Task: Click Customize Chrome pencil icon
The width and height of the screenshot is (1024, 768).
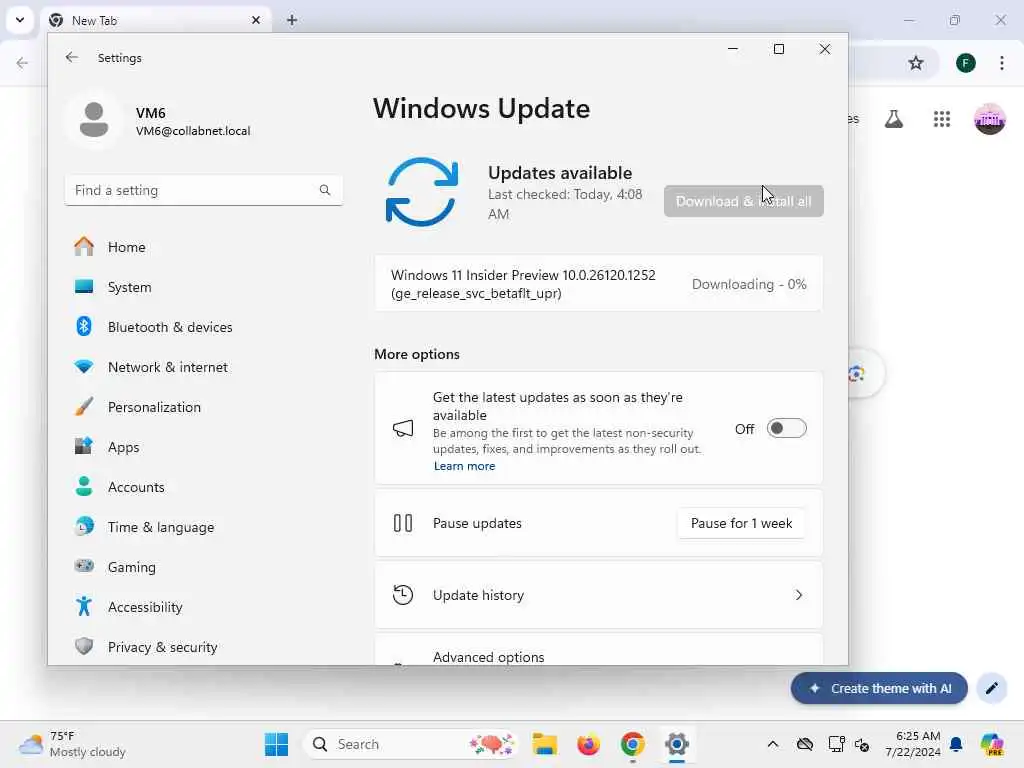Action: coord(991,688)
